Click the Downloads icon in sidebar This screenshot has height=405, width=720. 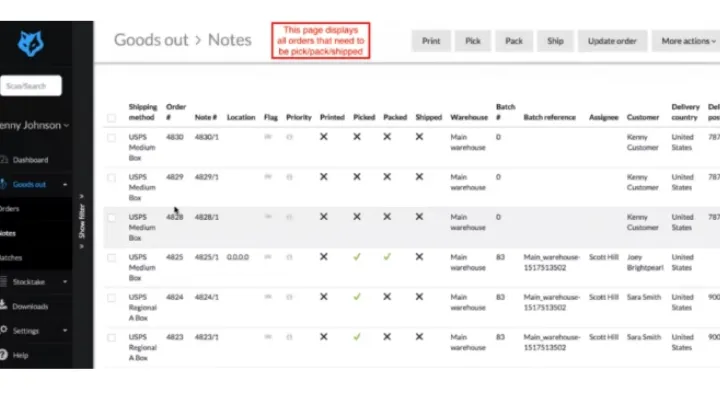coord(4,307)
